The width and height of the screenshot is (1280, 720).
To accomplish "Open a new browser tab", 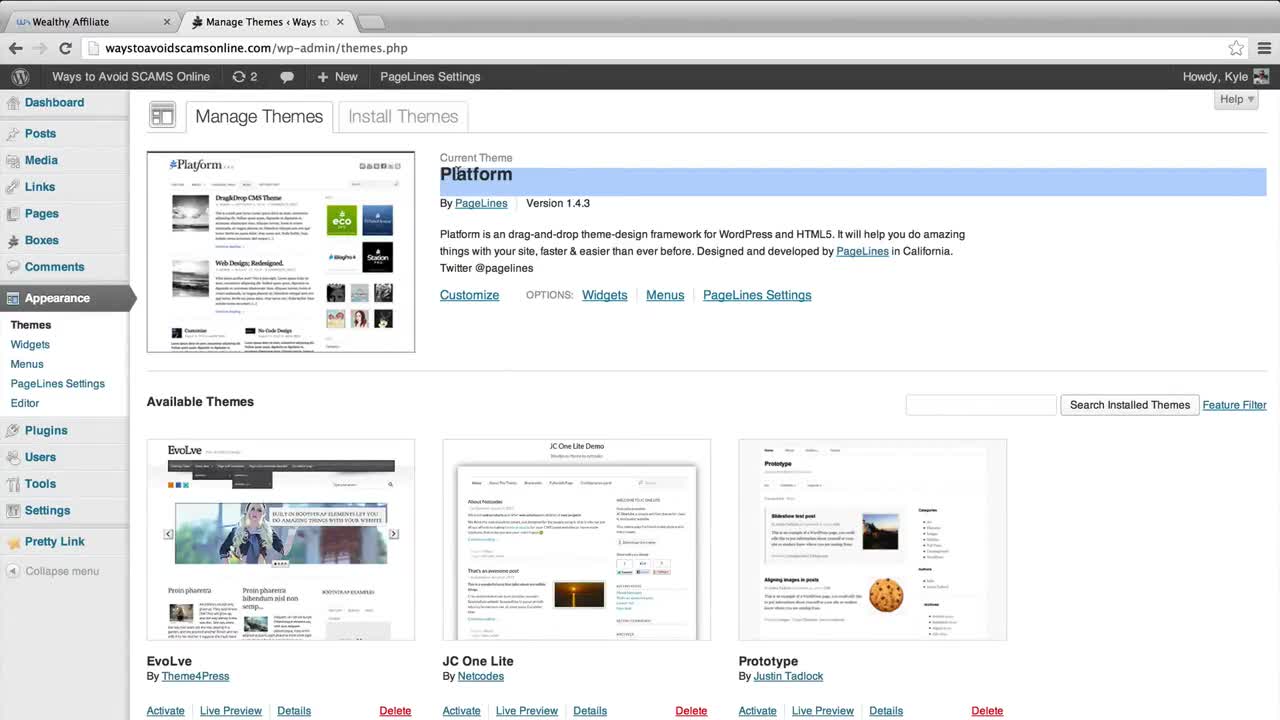I will tap(371, 22).
